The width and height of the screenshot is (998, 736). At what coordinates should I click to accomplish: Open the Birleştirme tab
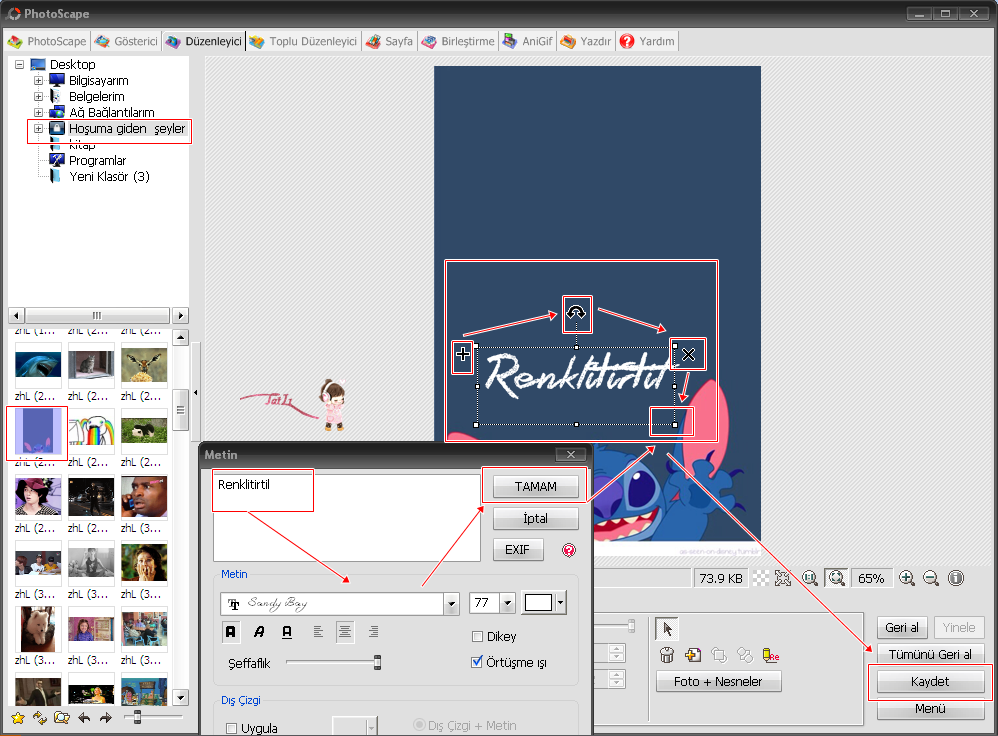click(x=458, y=41)
